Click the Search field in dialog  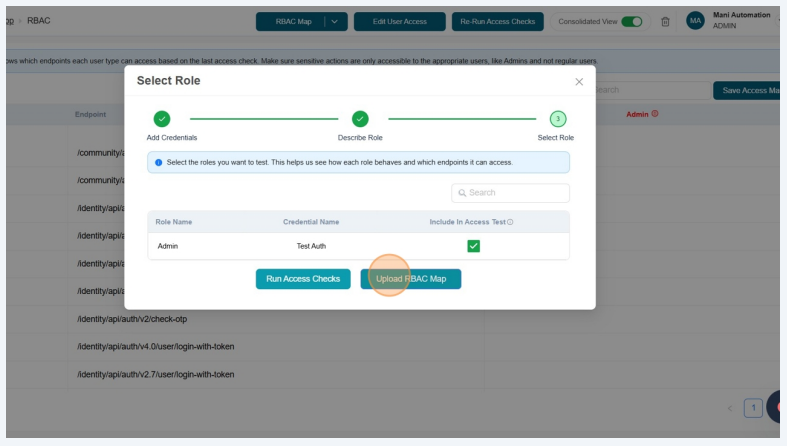510,193
